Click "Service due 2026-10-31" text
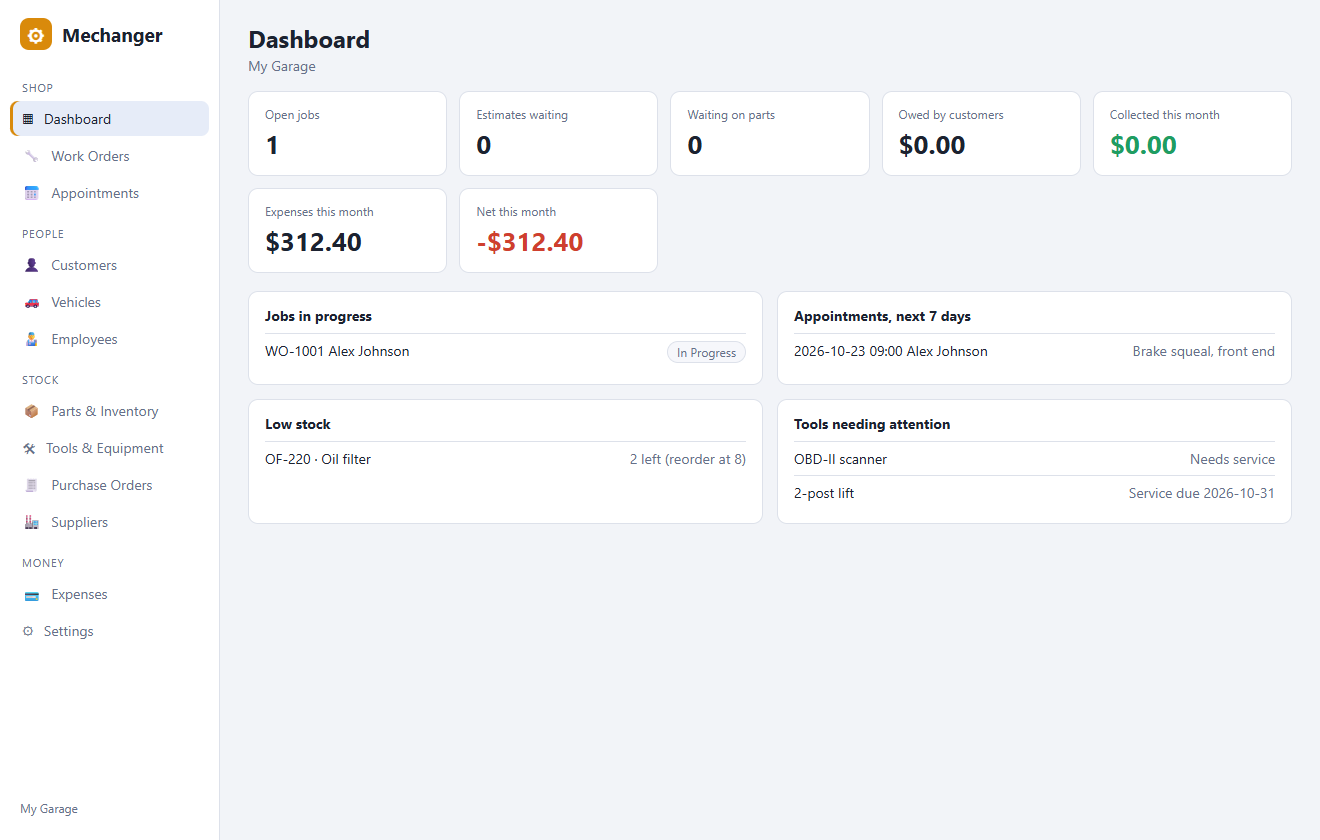The width and height of the screenshot is (1320, 840). pos(1202,493)
